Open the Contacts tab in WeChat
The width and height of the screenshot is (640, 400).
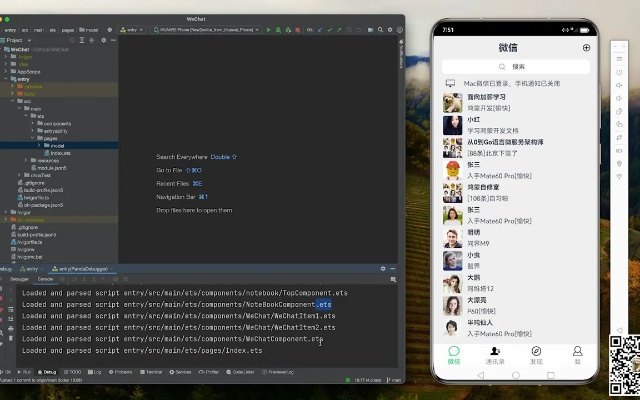pyautogui.click(x=495, y=354)
